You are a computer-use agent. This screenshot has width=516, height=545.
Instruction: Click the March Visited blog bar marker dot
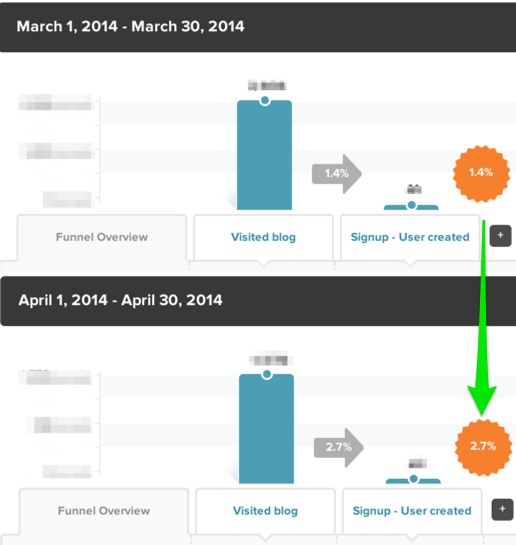point(265,101)
